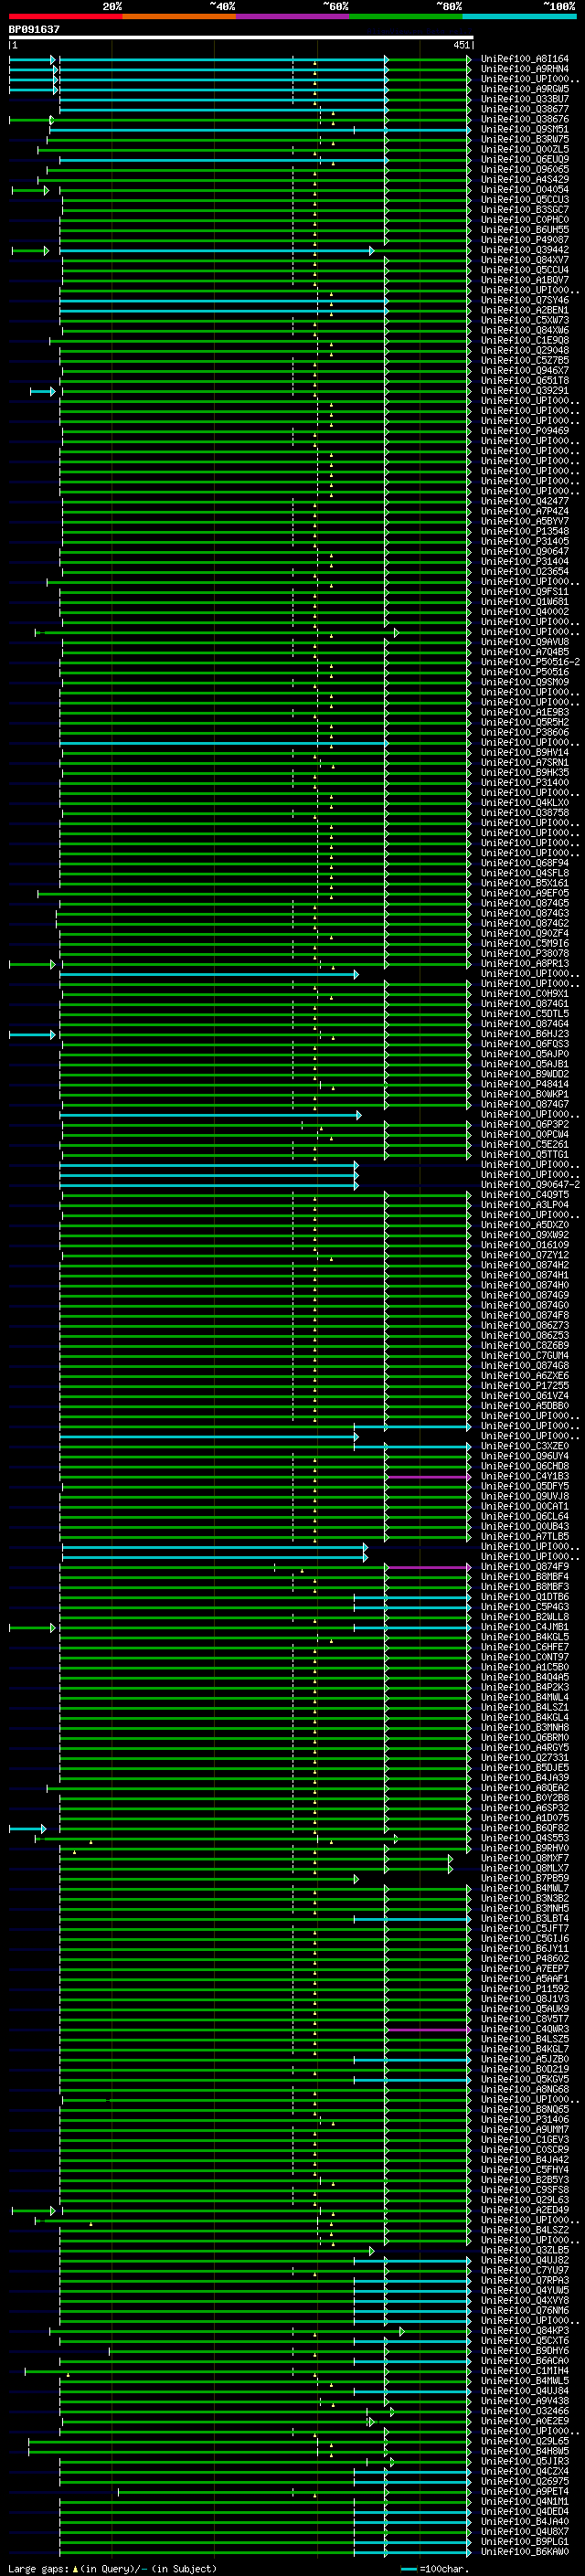
Task: Select the UniRef100_A1BQV7 row label
Action: click(x=525, y=280)
